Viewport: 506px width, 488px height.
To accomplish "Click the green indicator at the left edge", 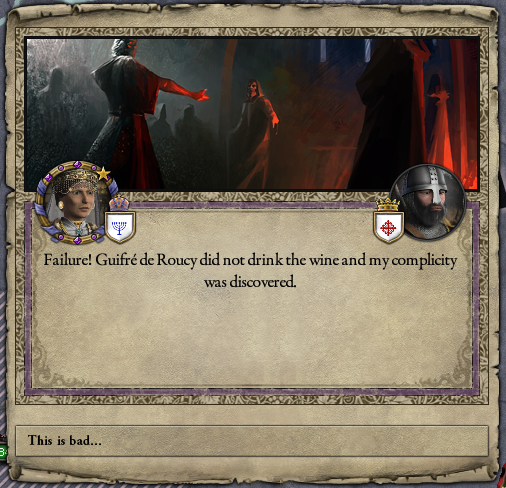I will coord(3,452).
